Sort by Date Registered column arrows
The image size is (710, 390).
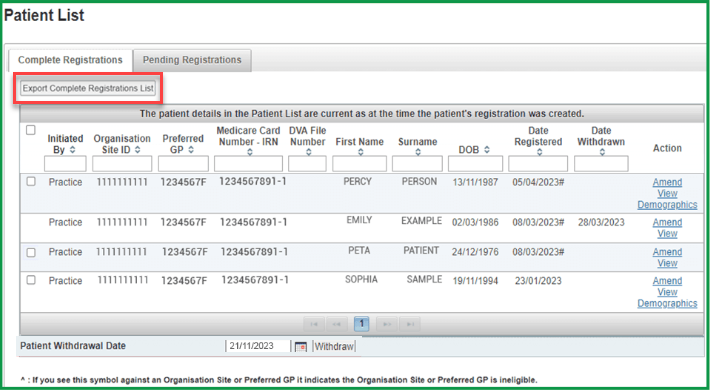539,153
